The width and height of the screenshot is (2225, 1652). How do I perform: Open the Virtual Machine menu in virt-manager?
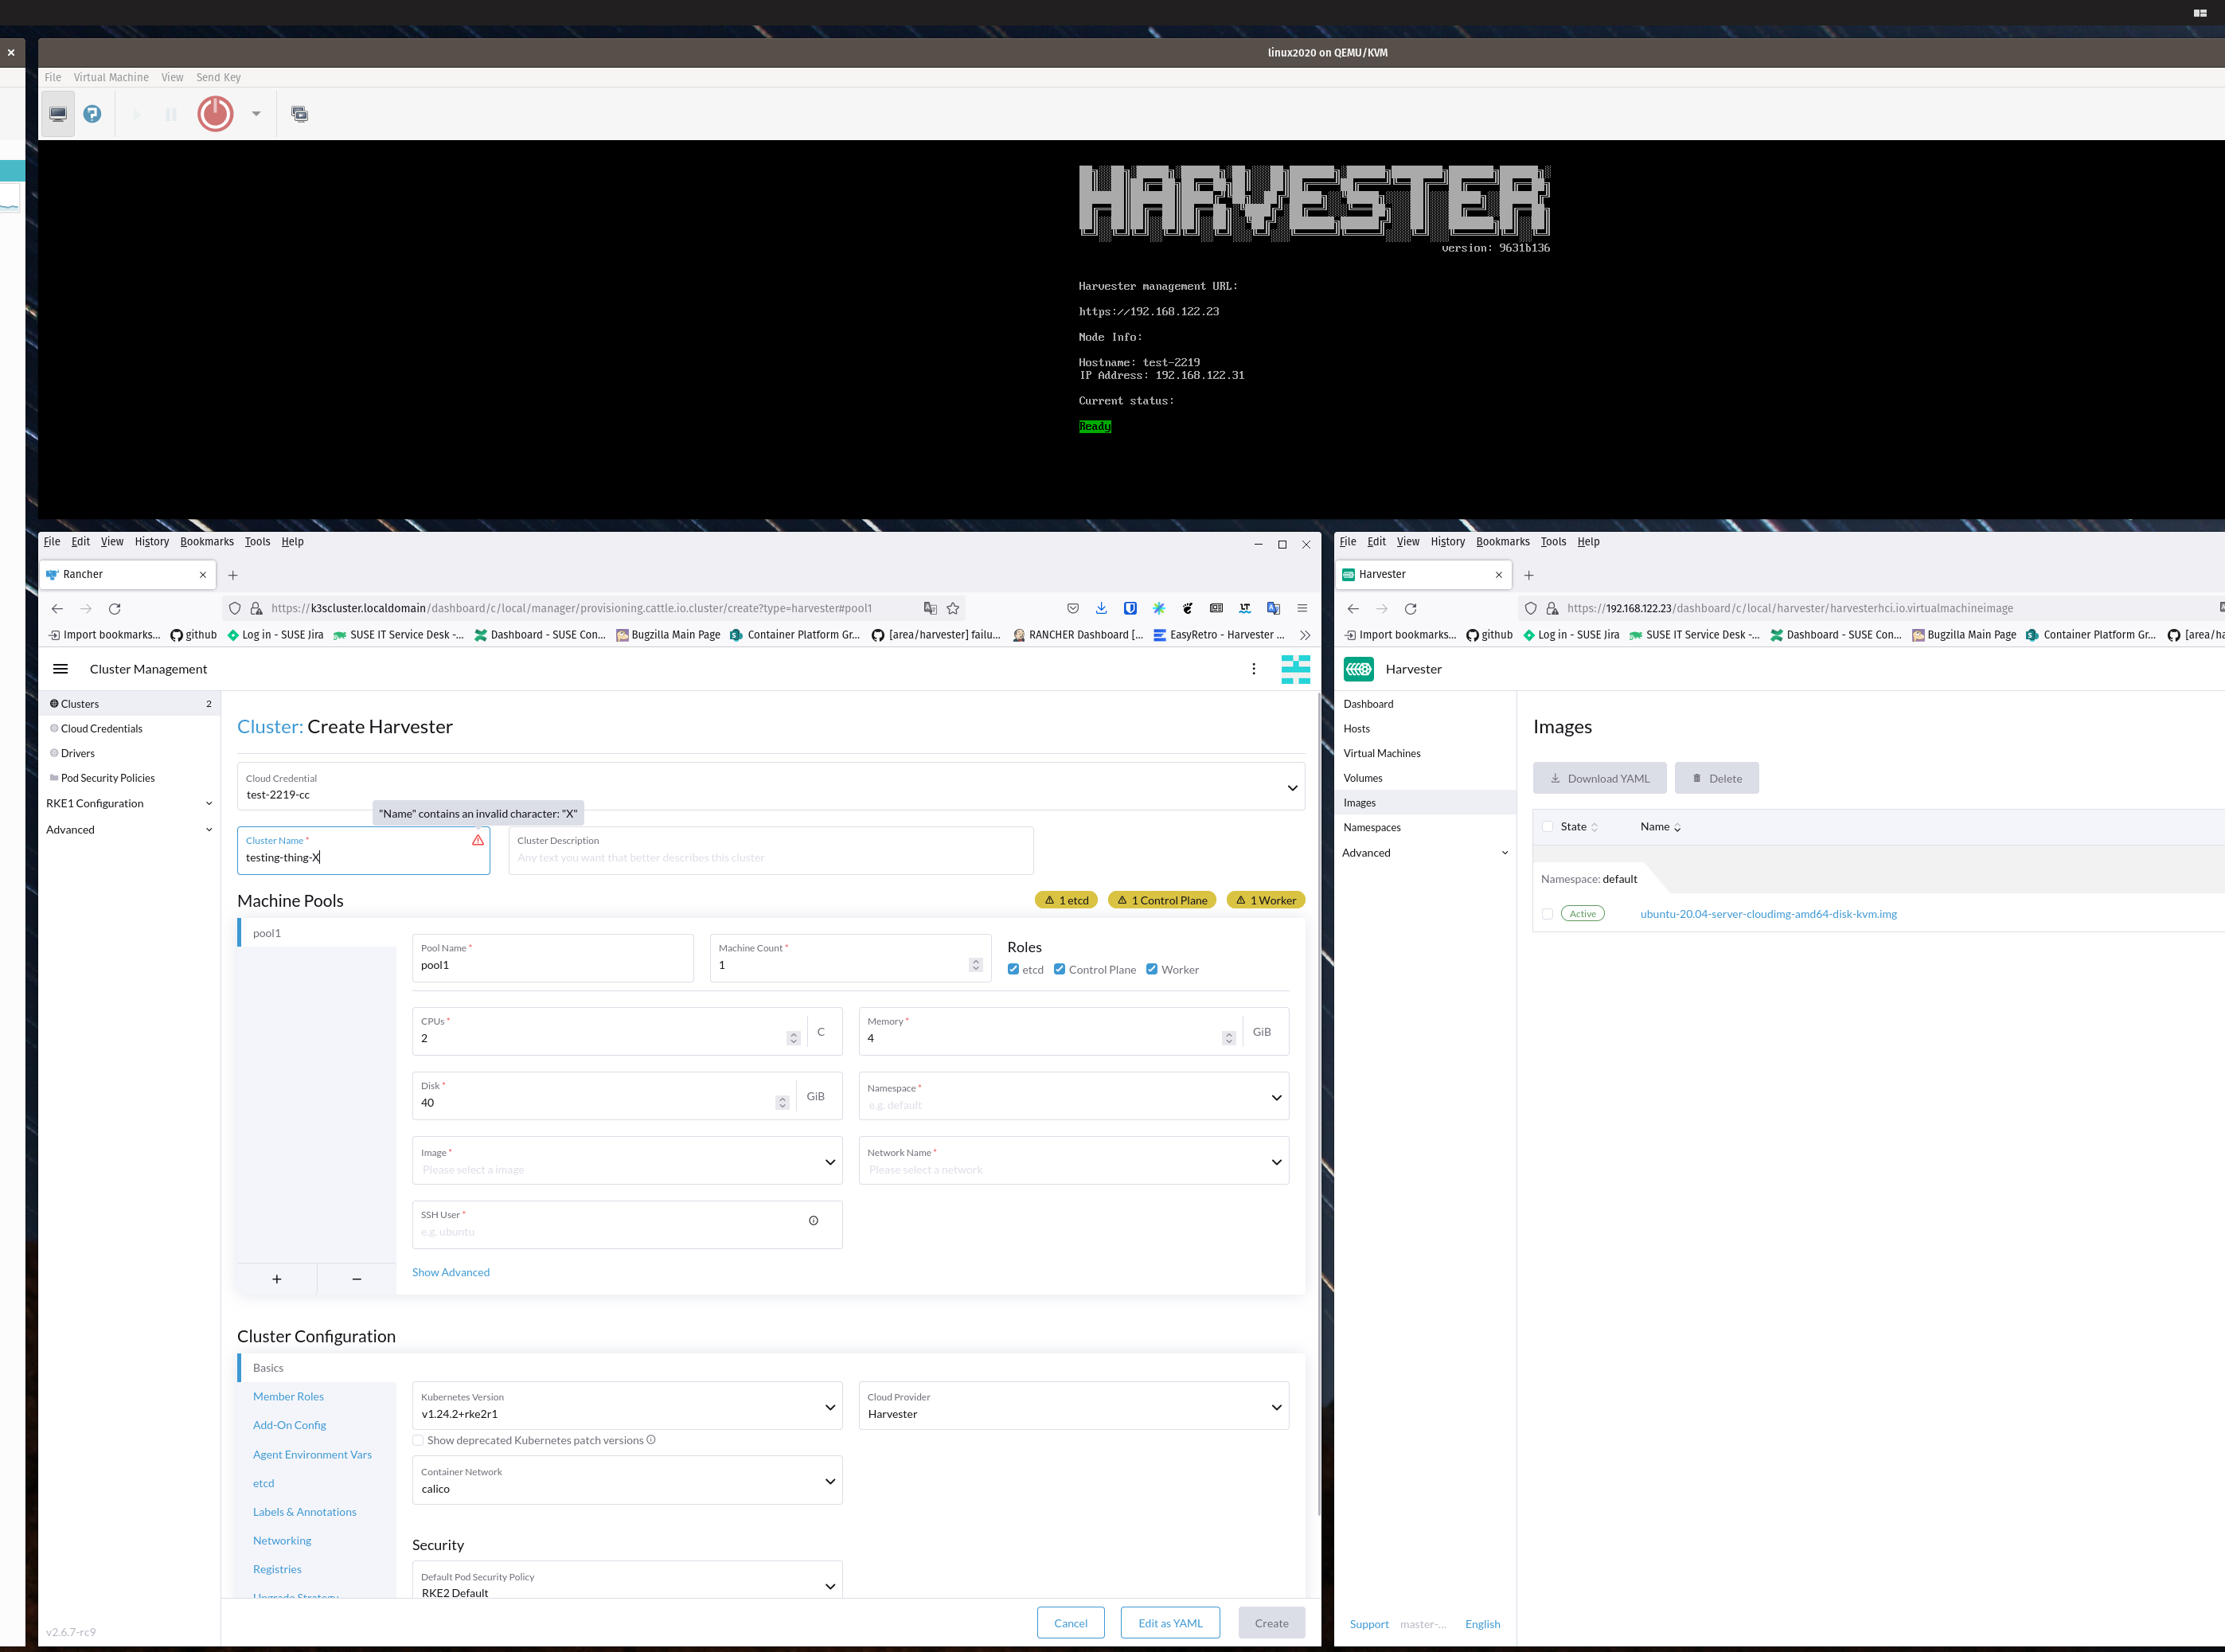point(111,77)
